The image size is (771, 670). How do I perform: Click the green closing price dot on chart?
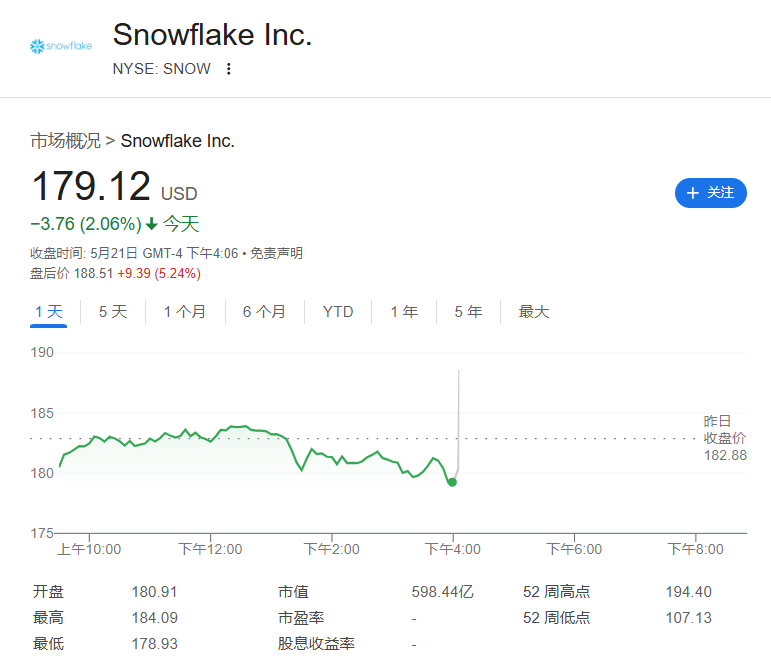pyautogui.click(x=452, y=483)
